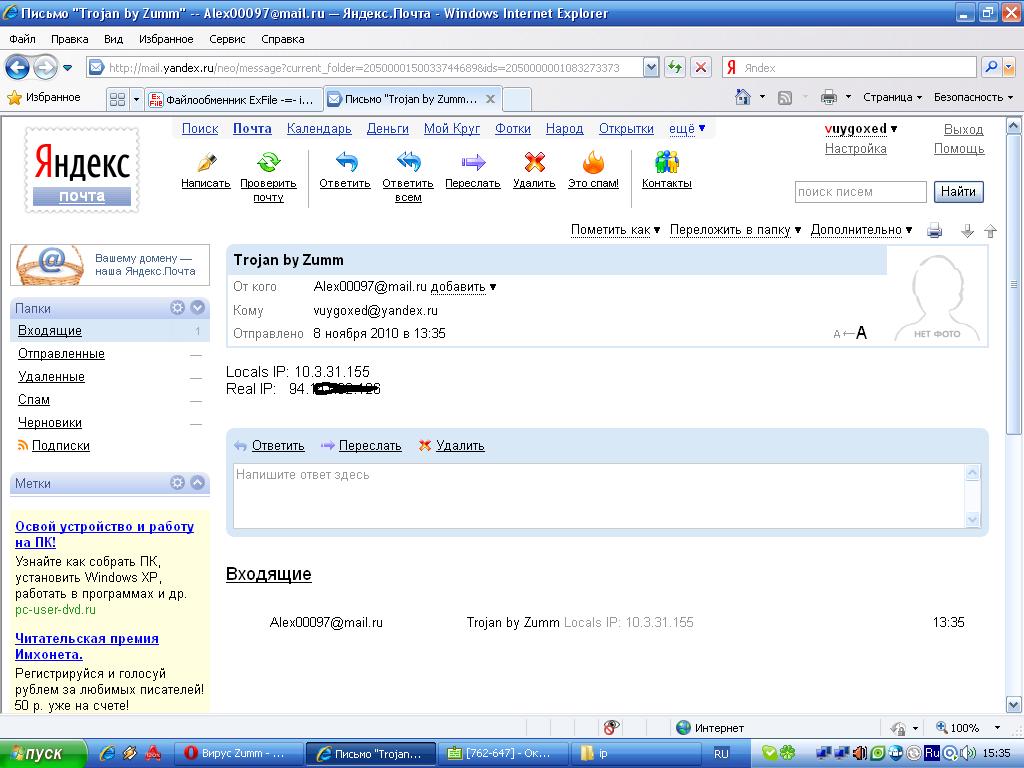Open the Пометить как dropdown

616,230
